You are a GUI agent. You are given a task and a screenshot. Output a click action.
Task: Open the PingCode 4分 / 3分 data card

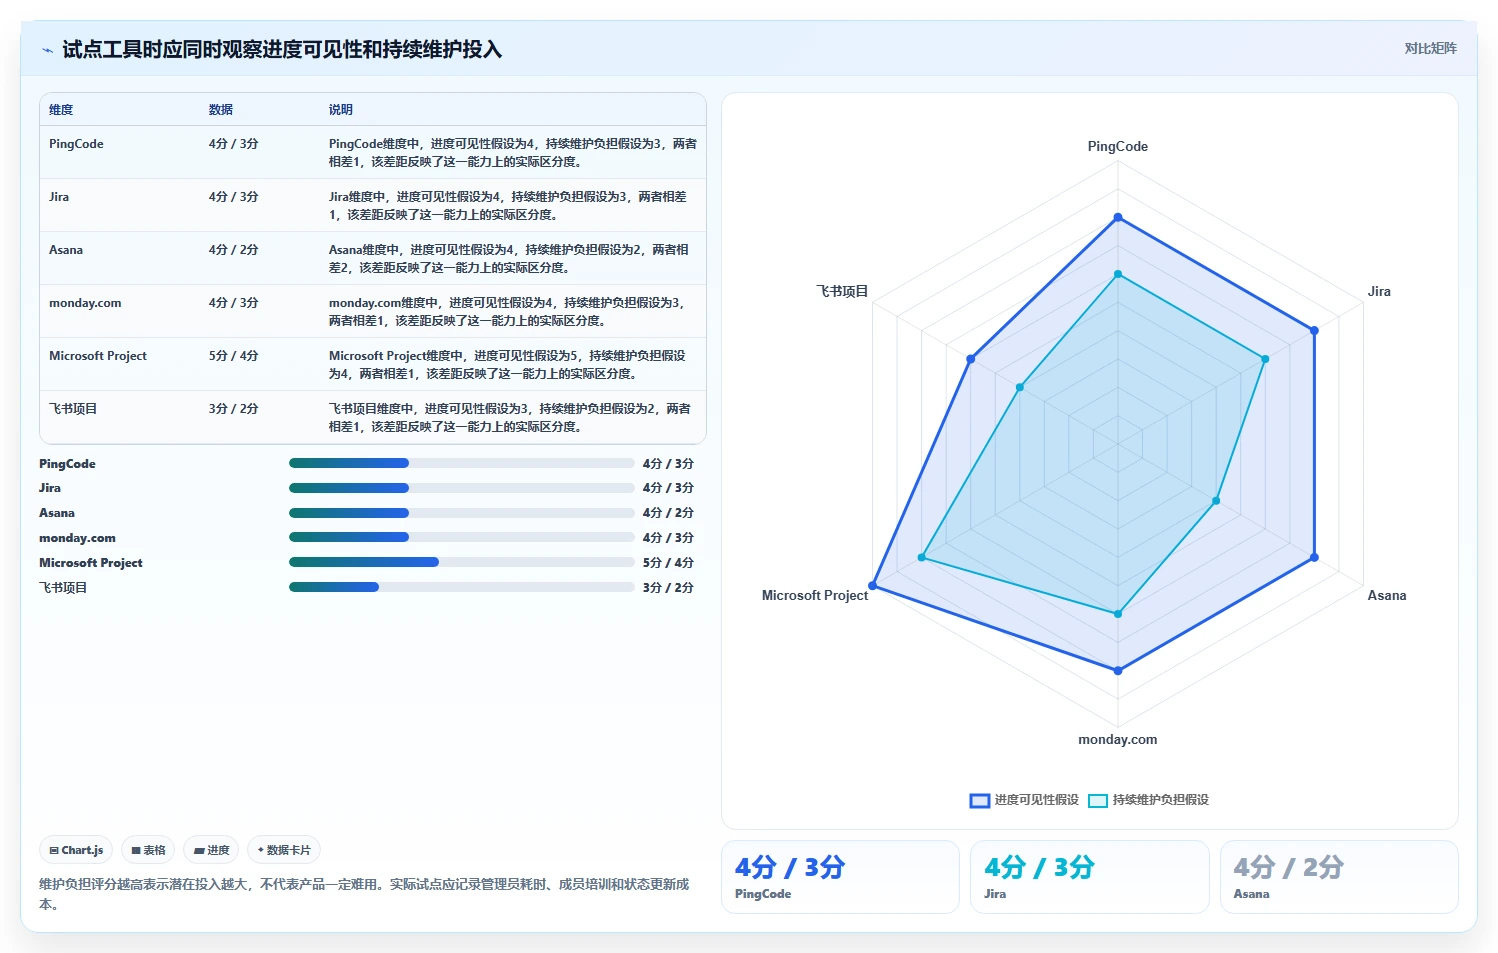[840, 877]
